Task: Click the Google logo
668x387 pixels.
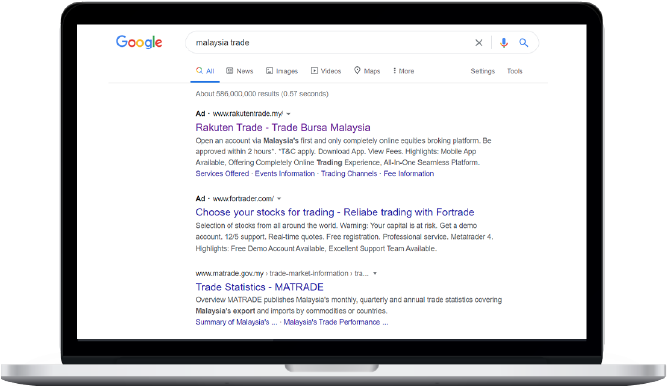Action: 139,42
